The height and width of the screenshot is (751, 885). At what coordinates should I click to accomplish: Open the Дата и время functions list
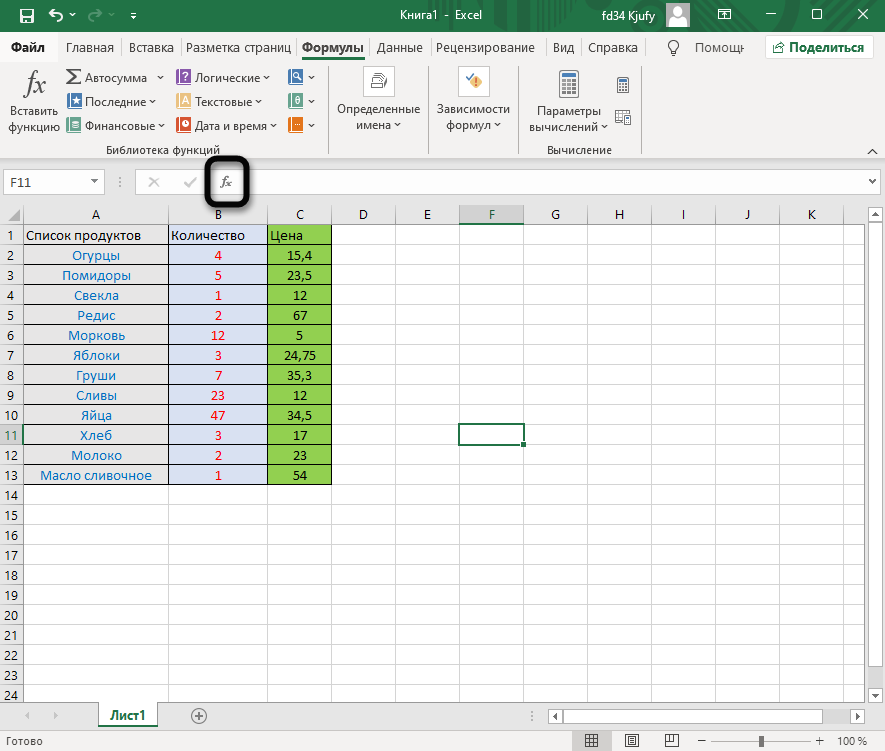(226, 125)
